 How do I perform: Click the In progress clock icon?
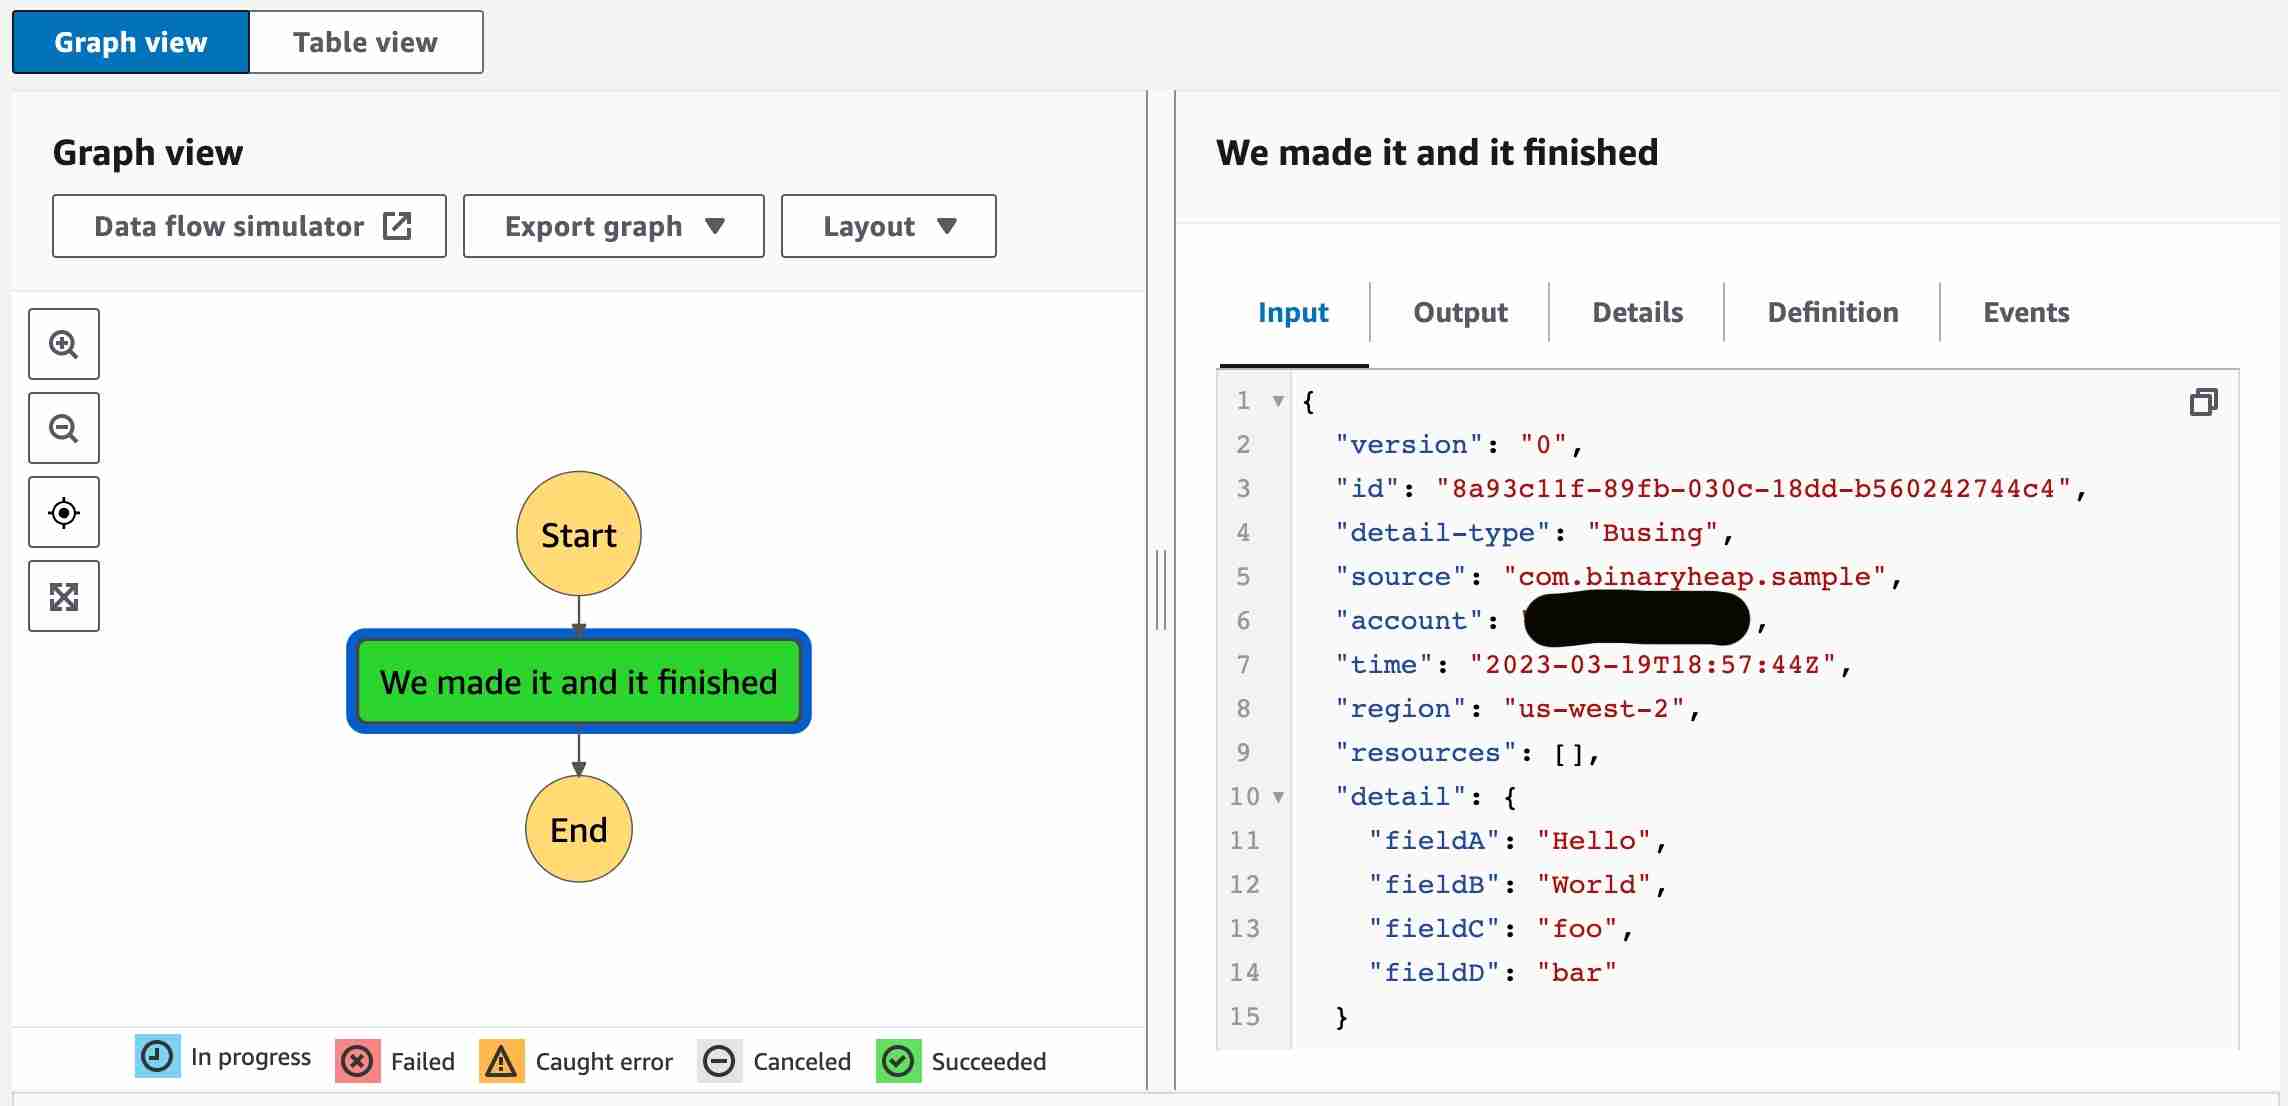[x=158, y=1057]
